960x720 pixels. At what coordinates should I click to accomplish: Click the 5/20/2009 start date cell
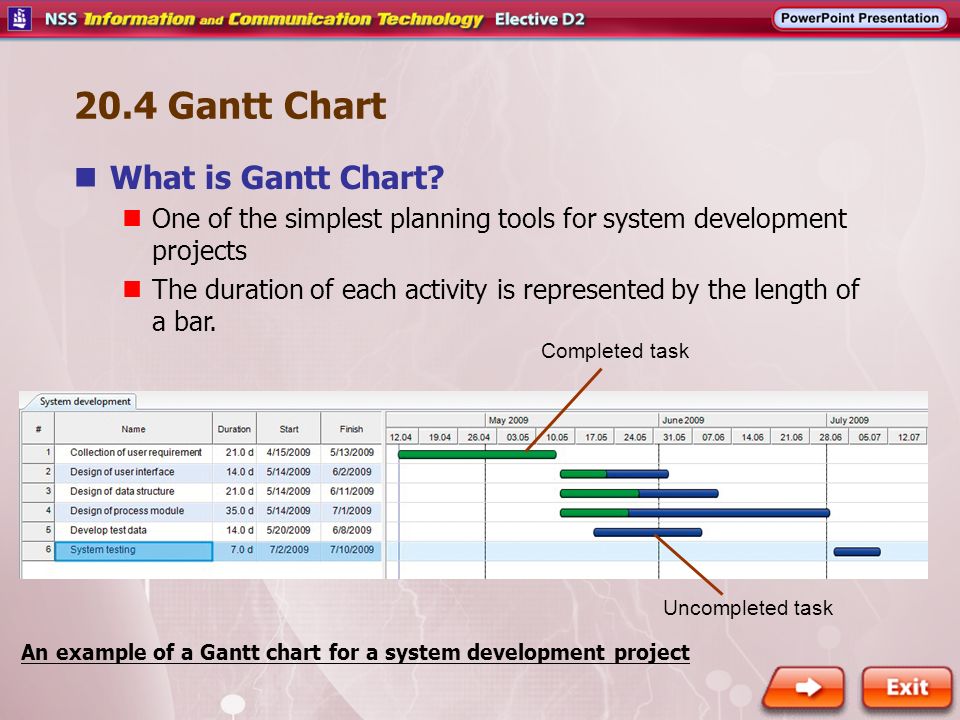click(x=289, y=531)
